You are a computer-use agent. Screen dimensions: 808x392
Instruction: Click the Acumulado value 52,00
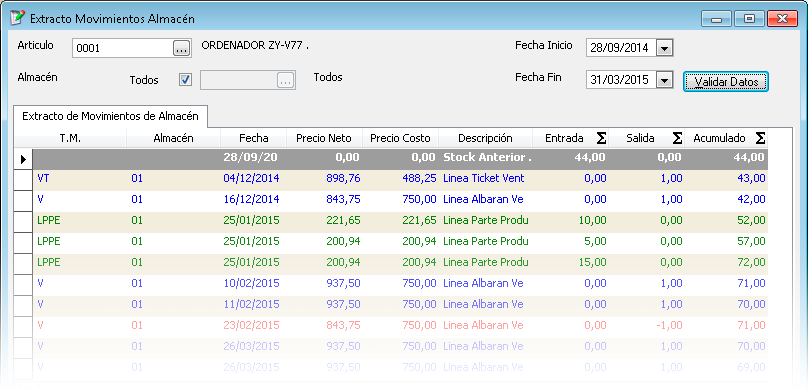(x=751, y=220)
